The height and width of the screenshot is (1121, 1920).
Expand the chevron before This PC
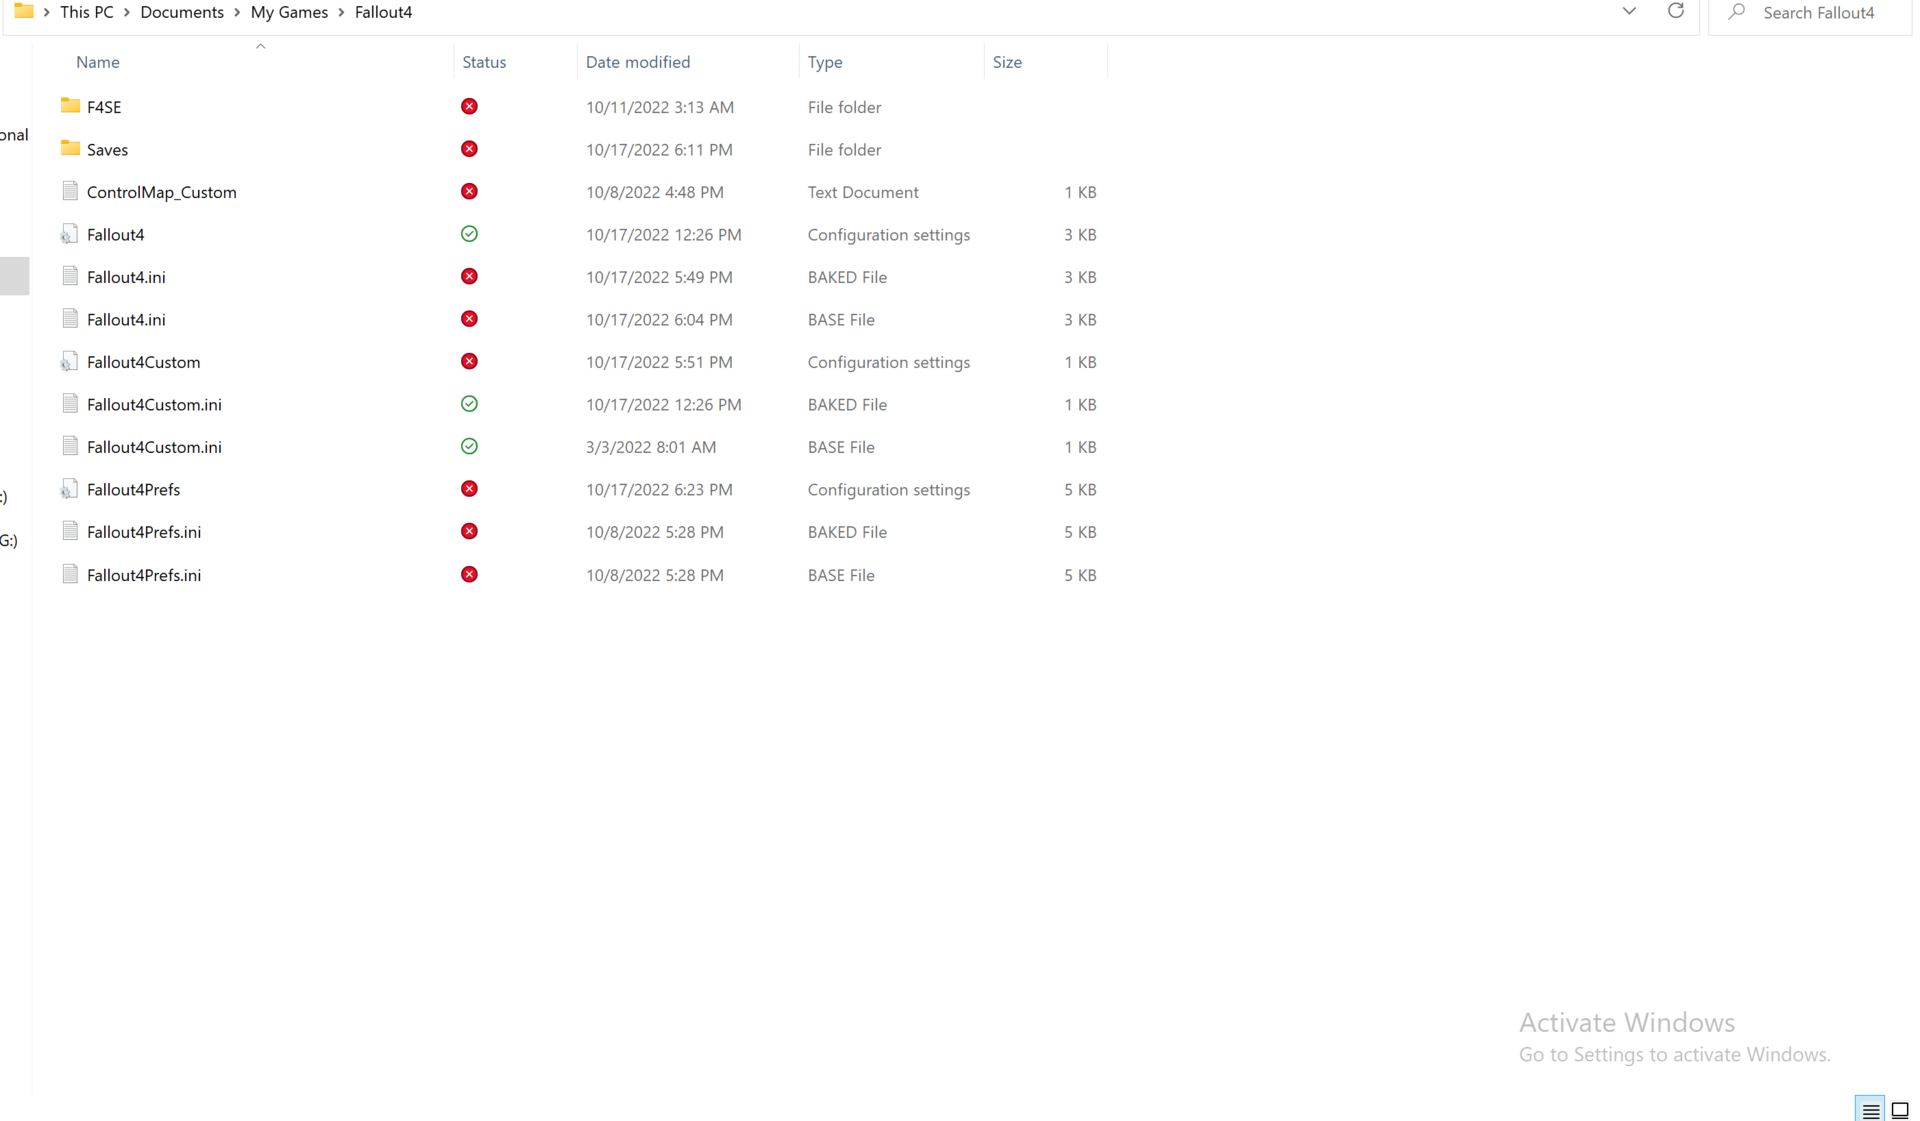pos(47,12)
